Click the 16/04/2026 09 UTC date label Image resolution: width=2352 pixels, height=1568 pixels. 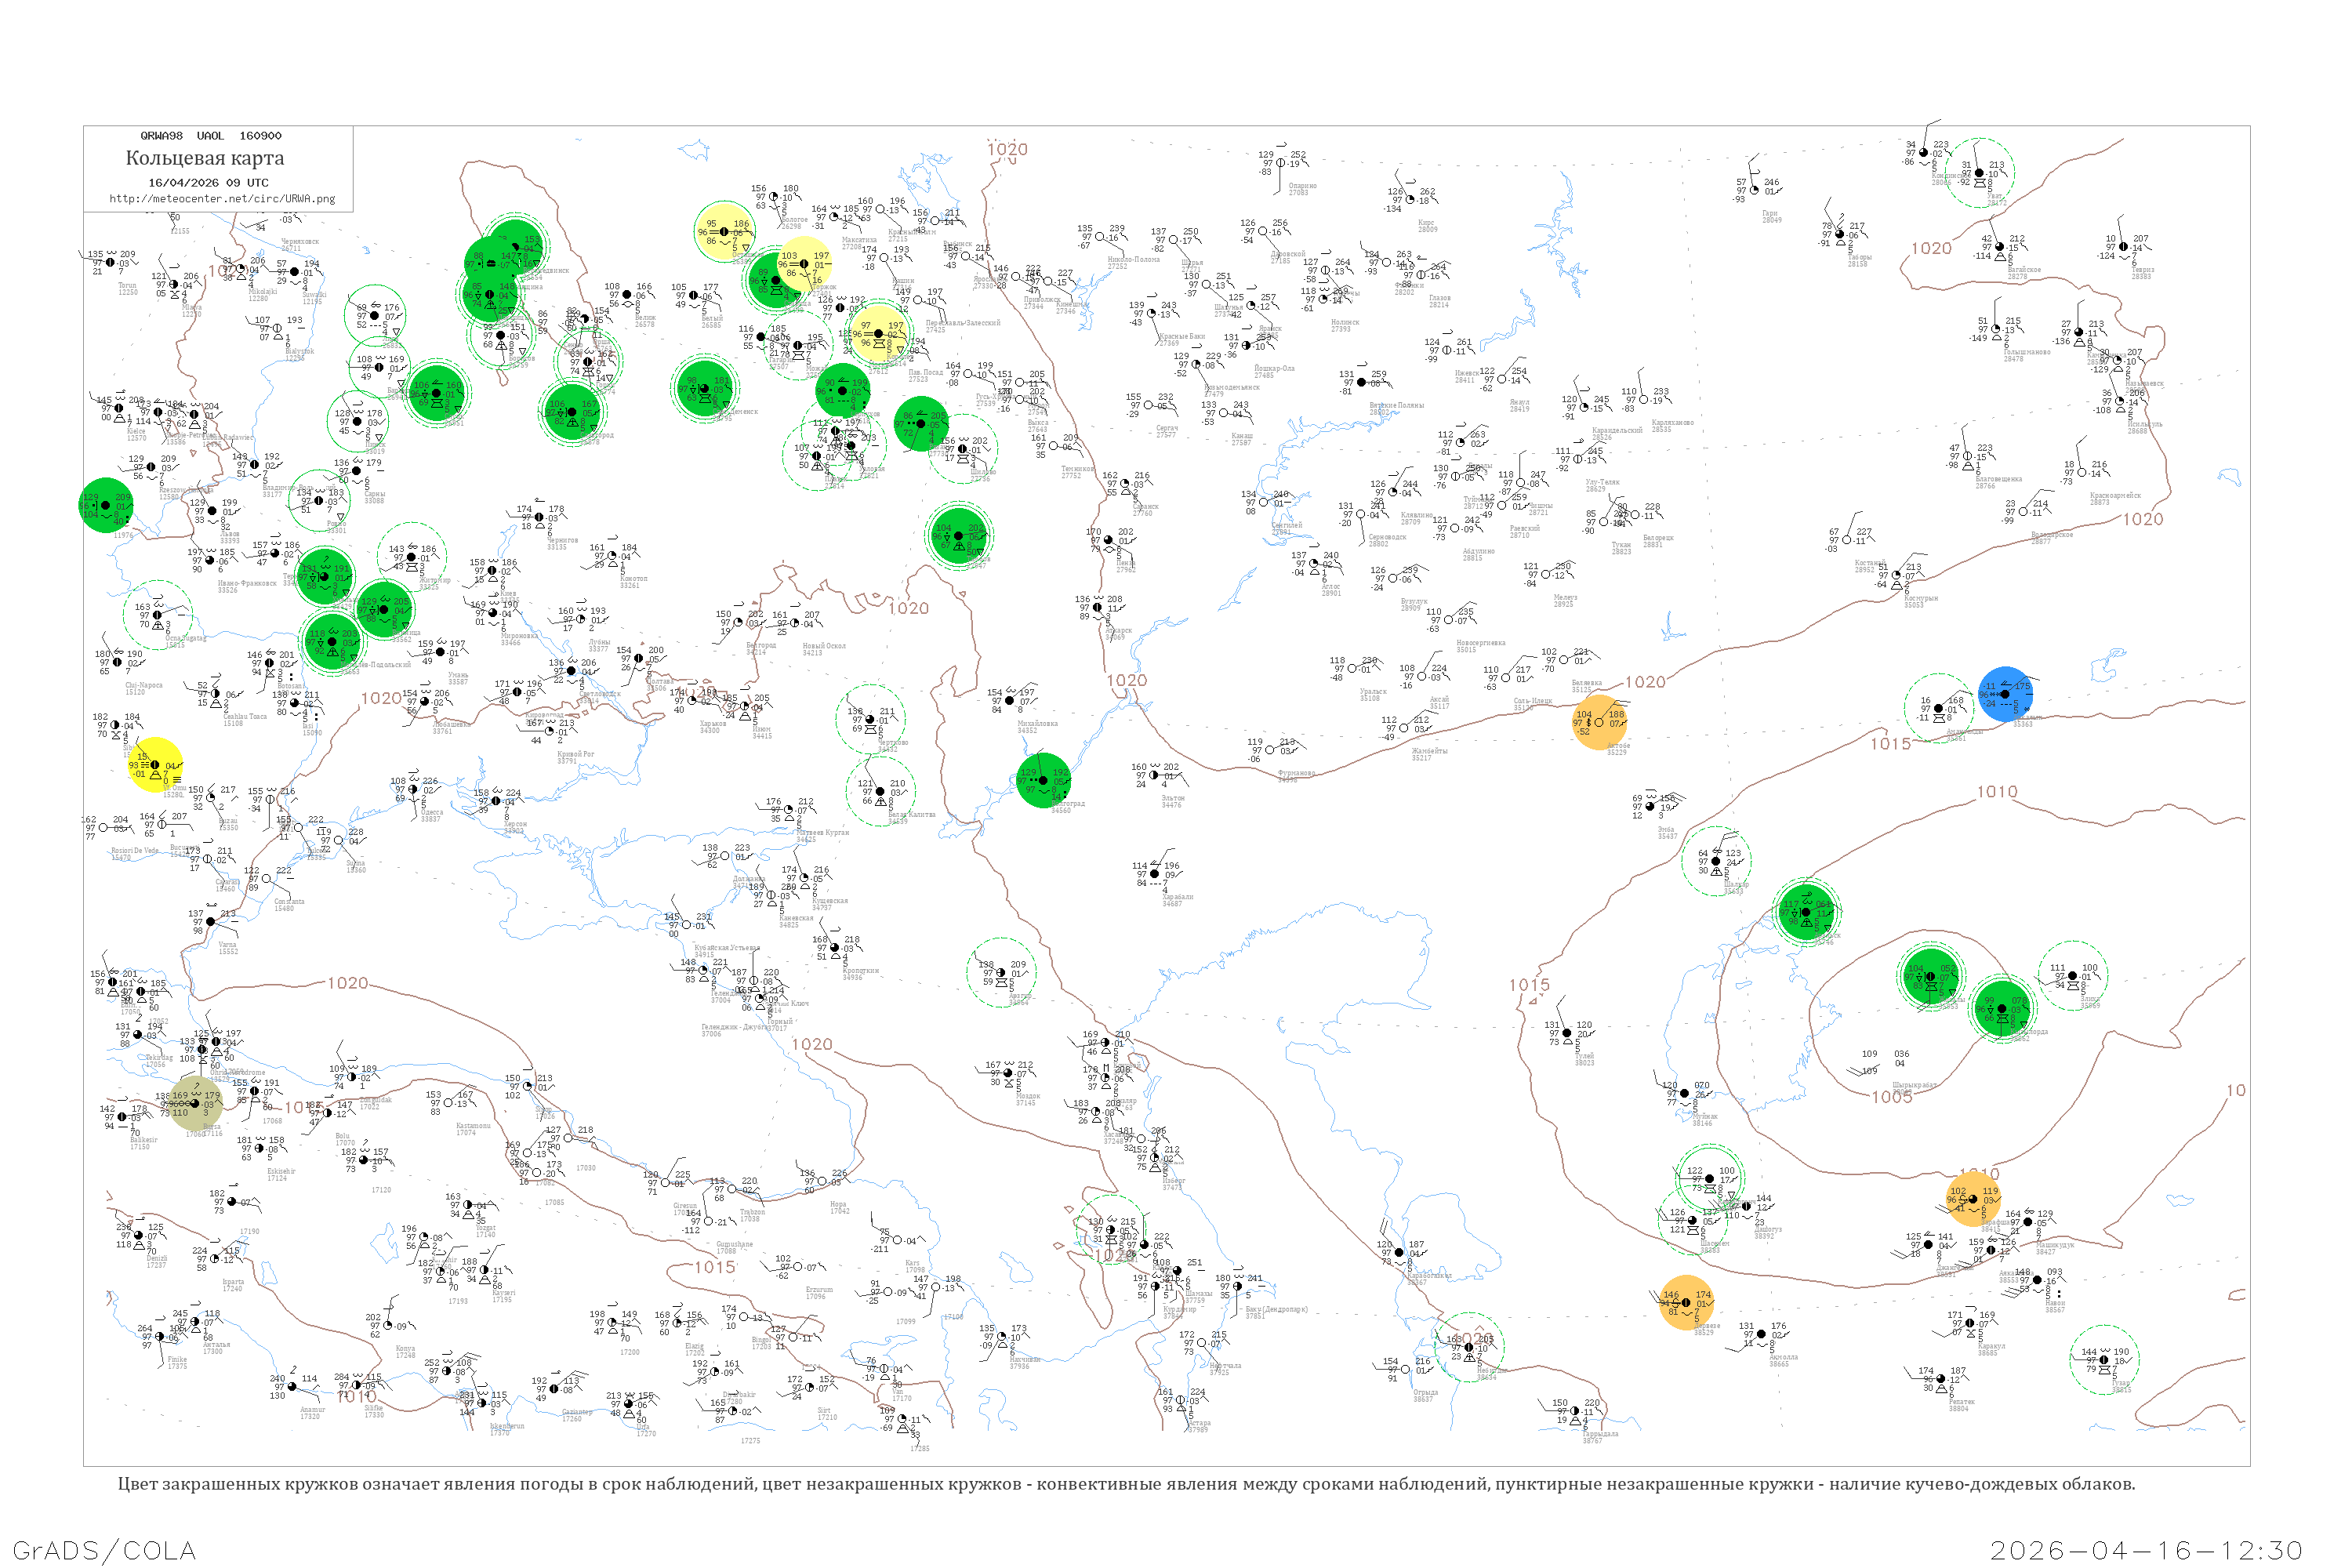coord(208,182)
